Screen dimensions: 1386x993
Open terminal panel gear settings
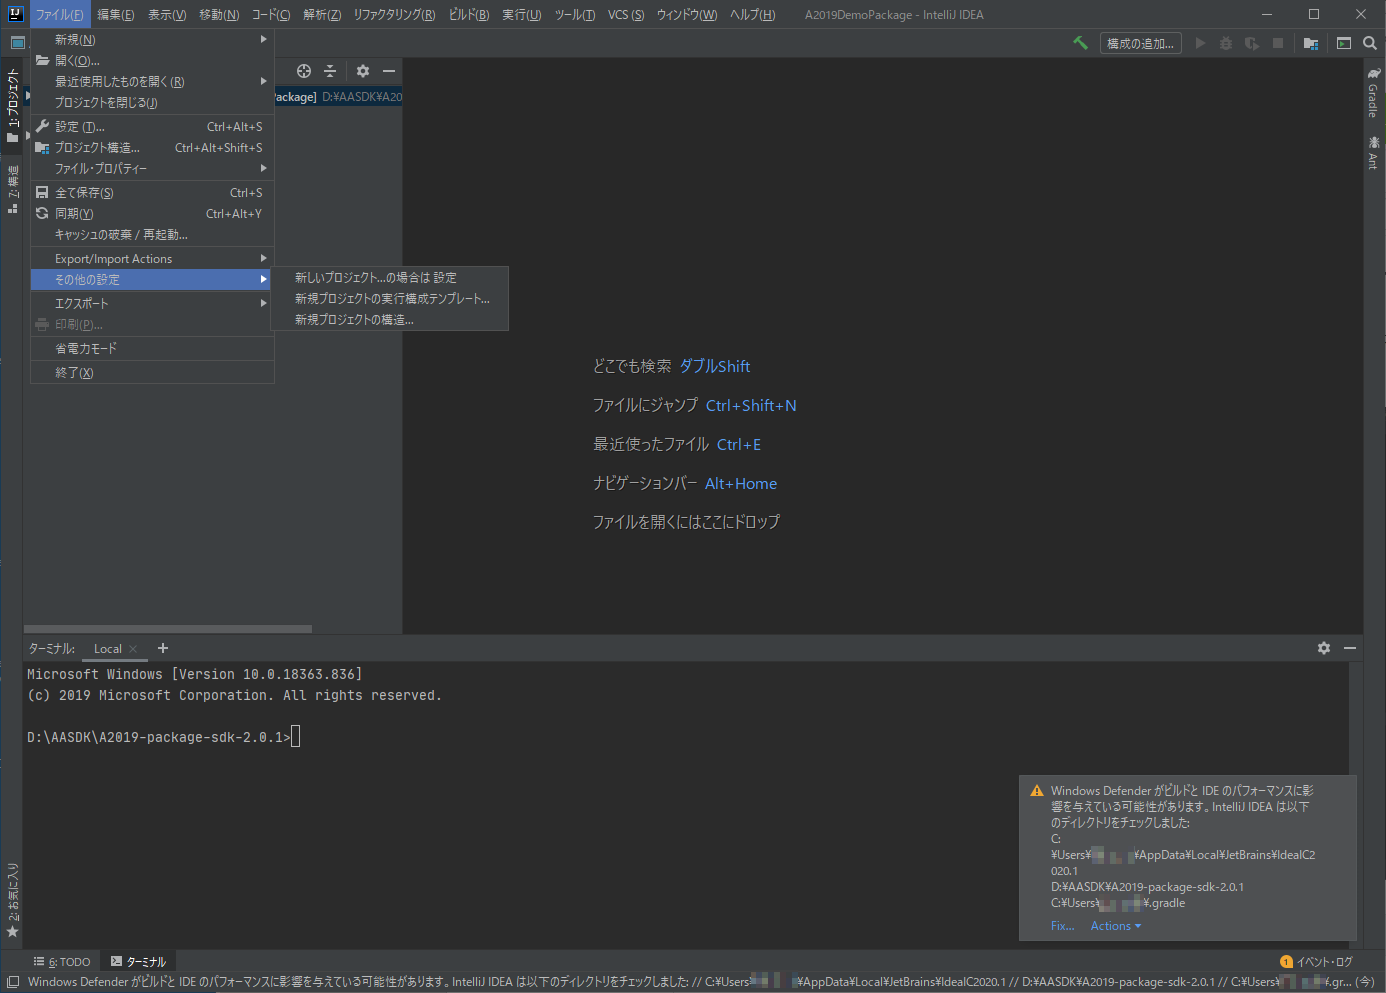click(x=1324, y=648)
